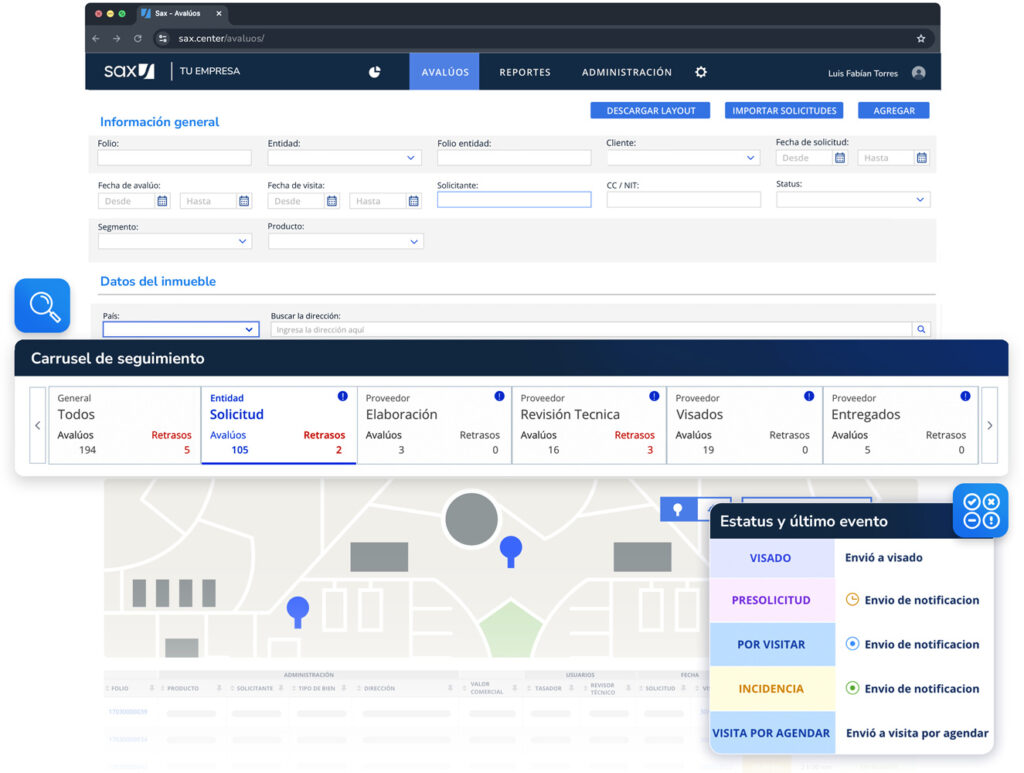Open calendar for Fecha de visita Desde

[332, 200]
